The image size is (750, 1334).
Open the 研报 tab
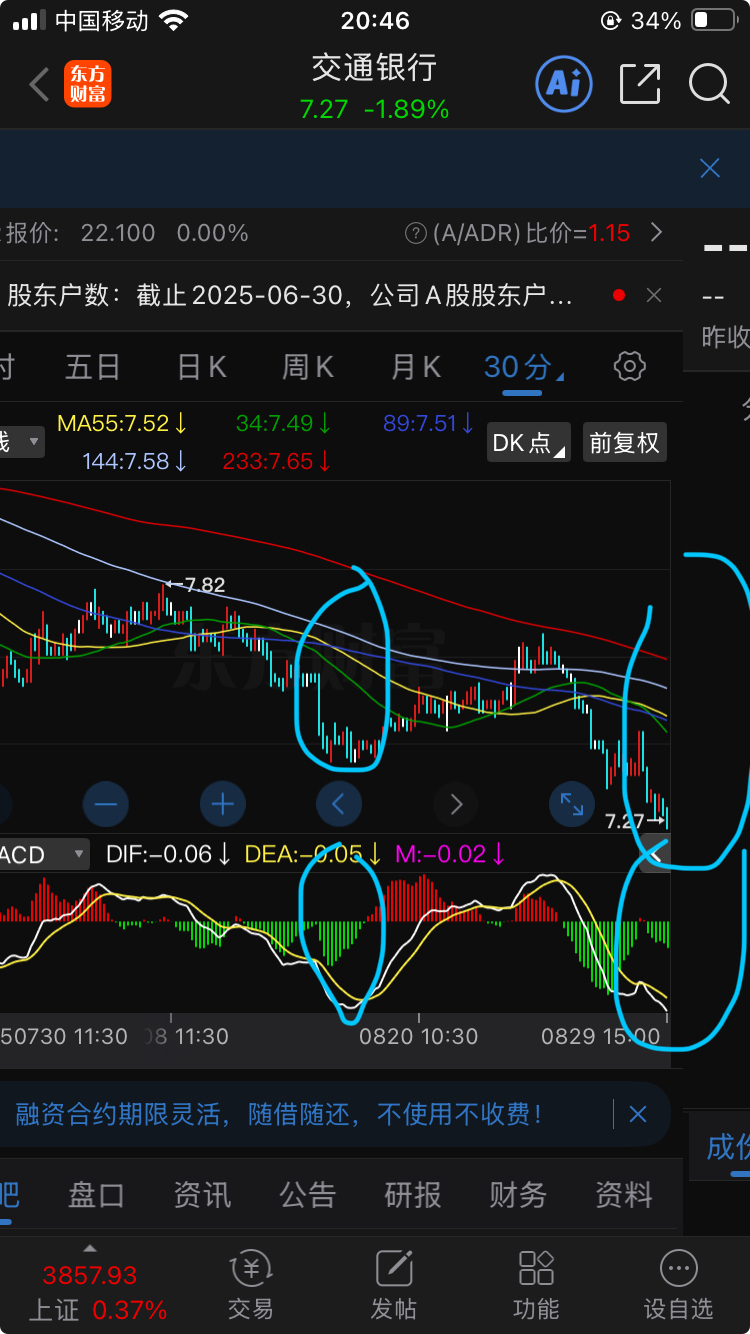coord(412,1195)
